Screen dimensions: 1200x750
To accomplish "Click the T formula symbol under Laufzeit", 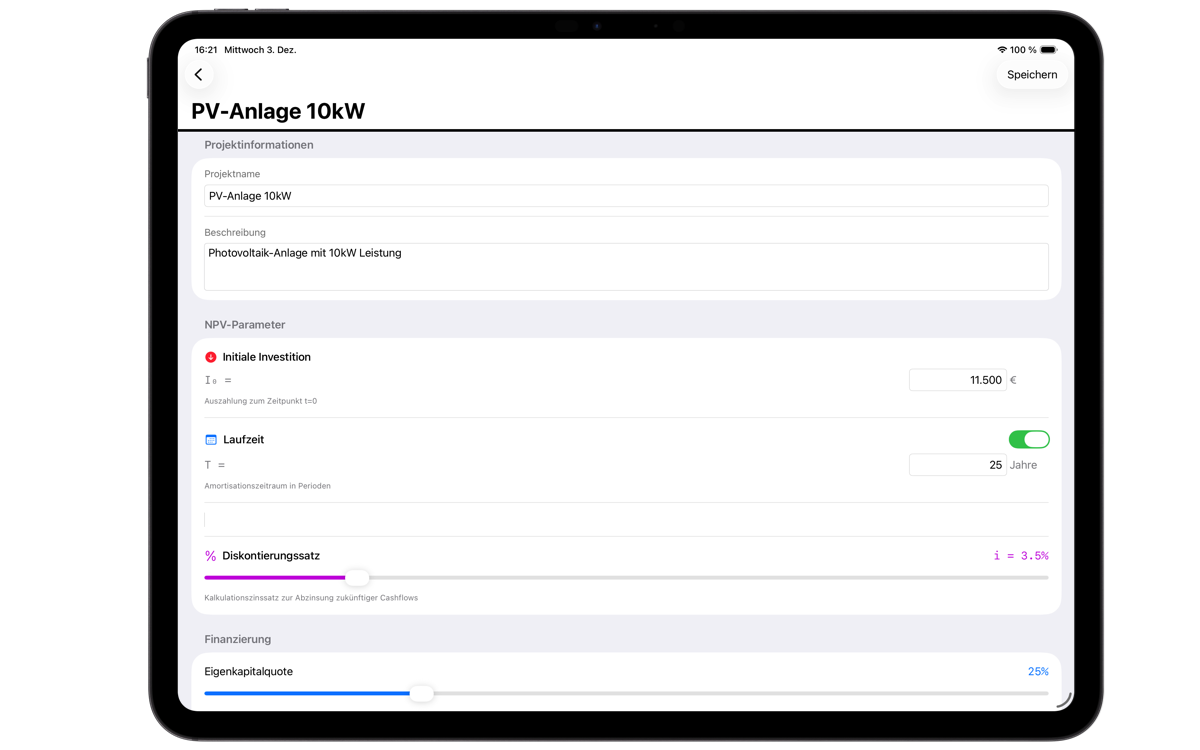I will (x=208, y=464).
